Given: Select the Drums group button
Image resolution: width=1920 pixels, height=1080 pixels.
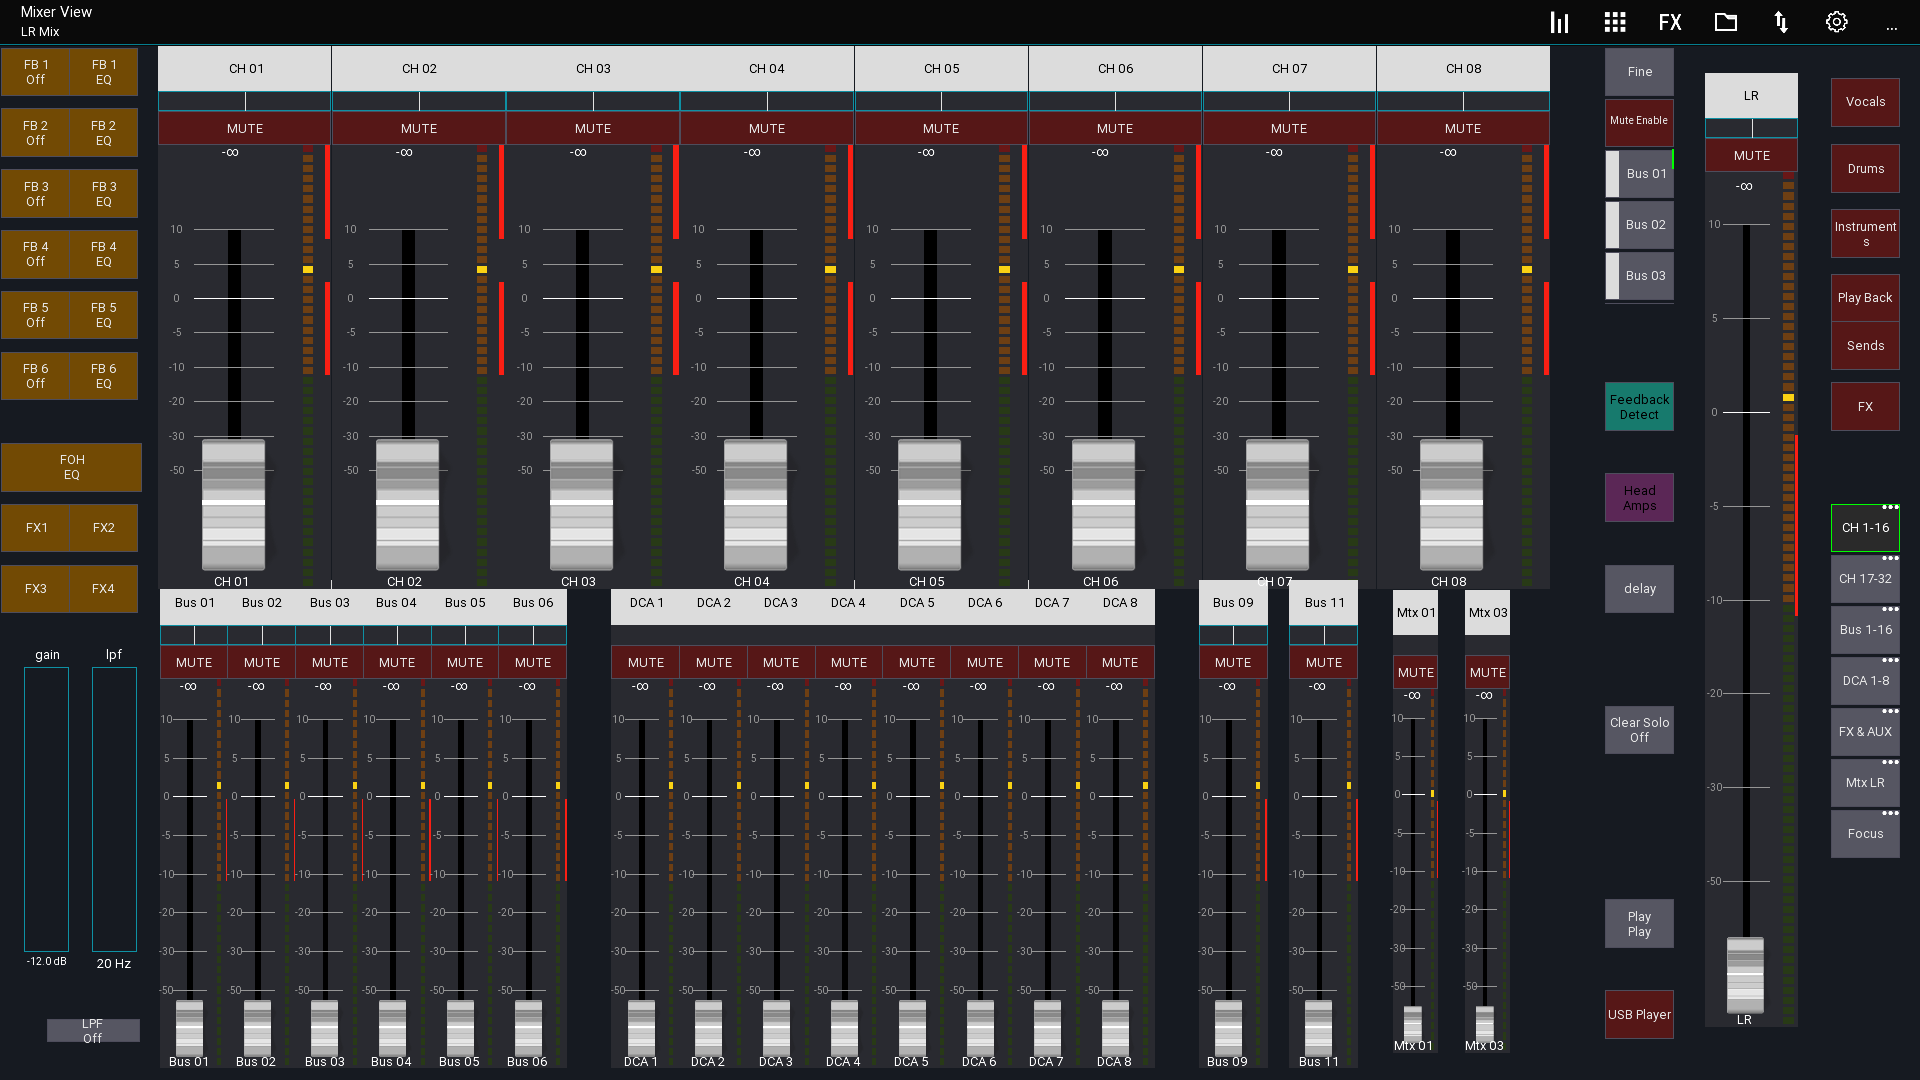Looking at the screenshot, I should [1865, 169].
